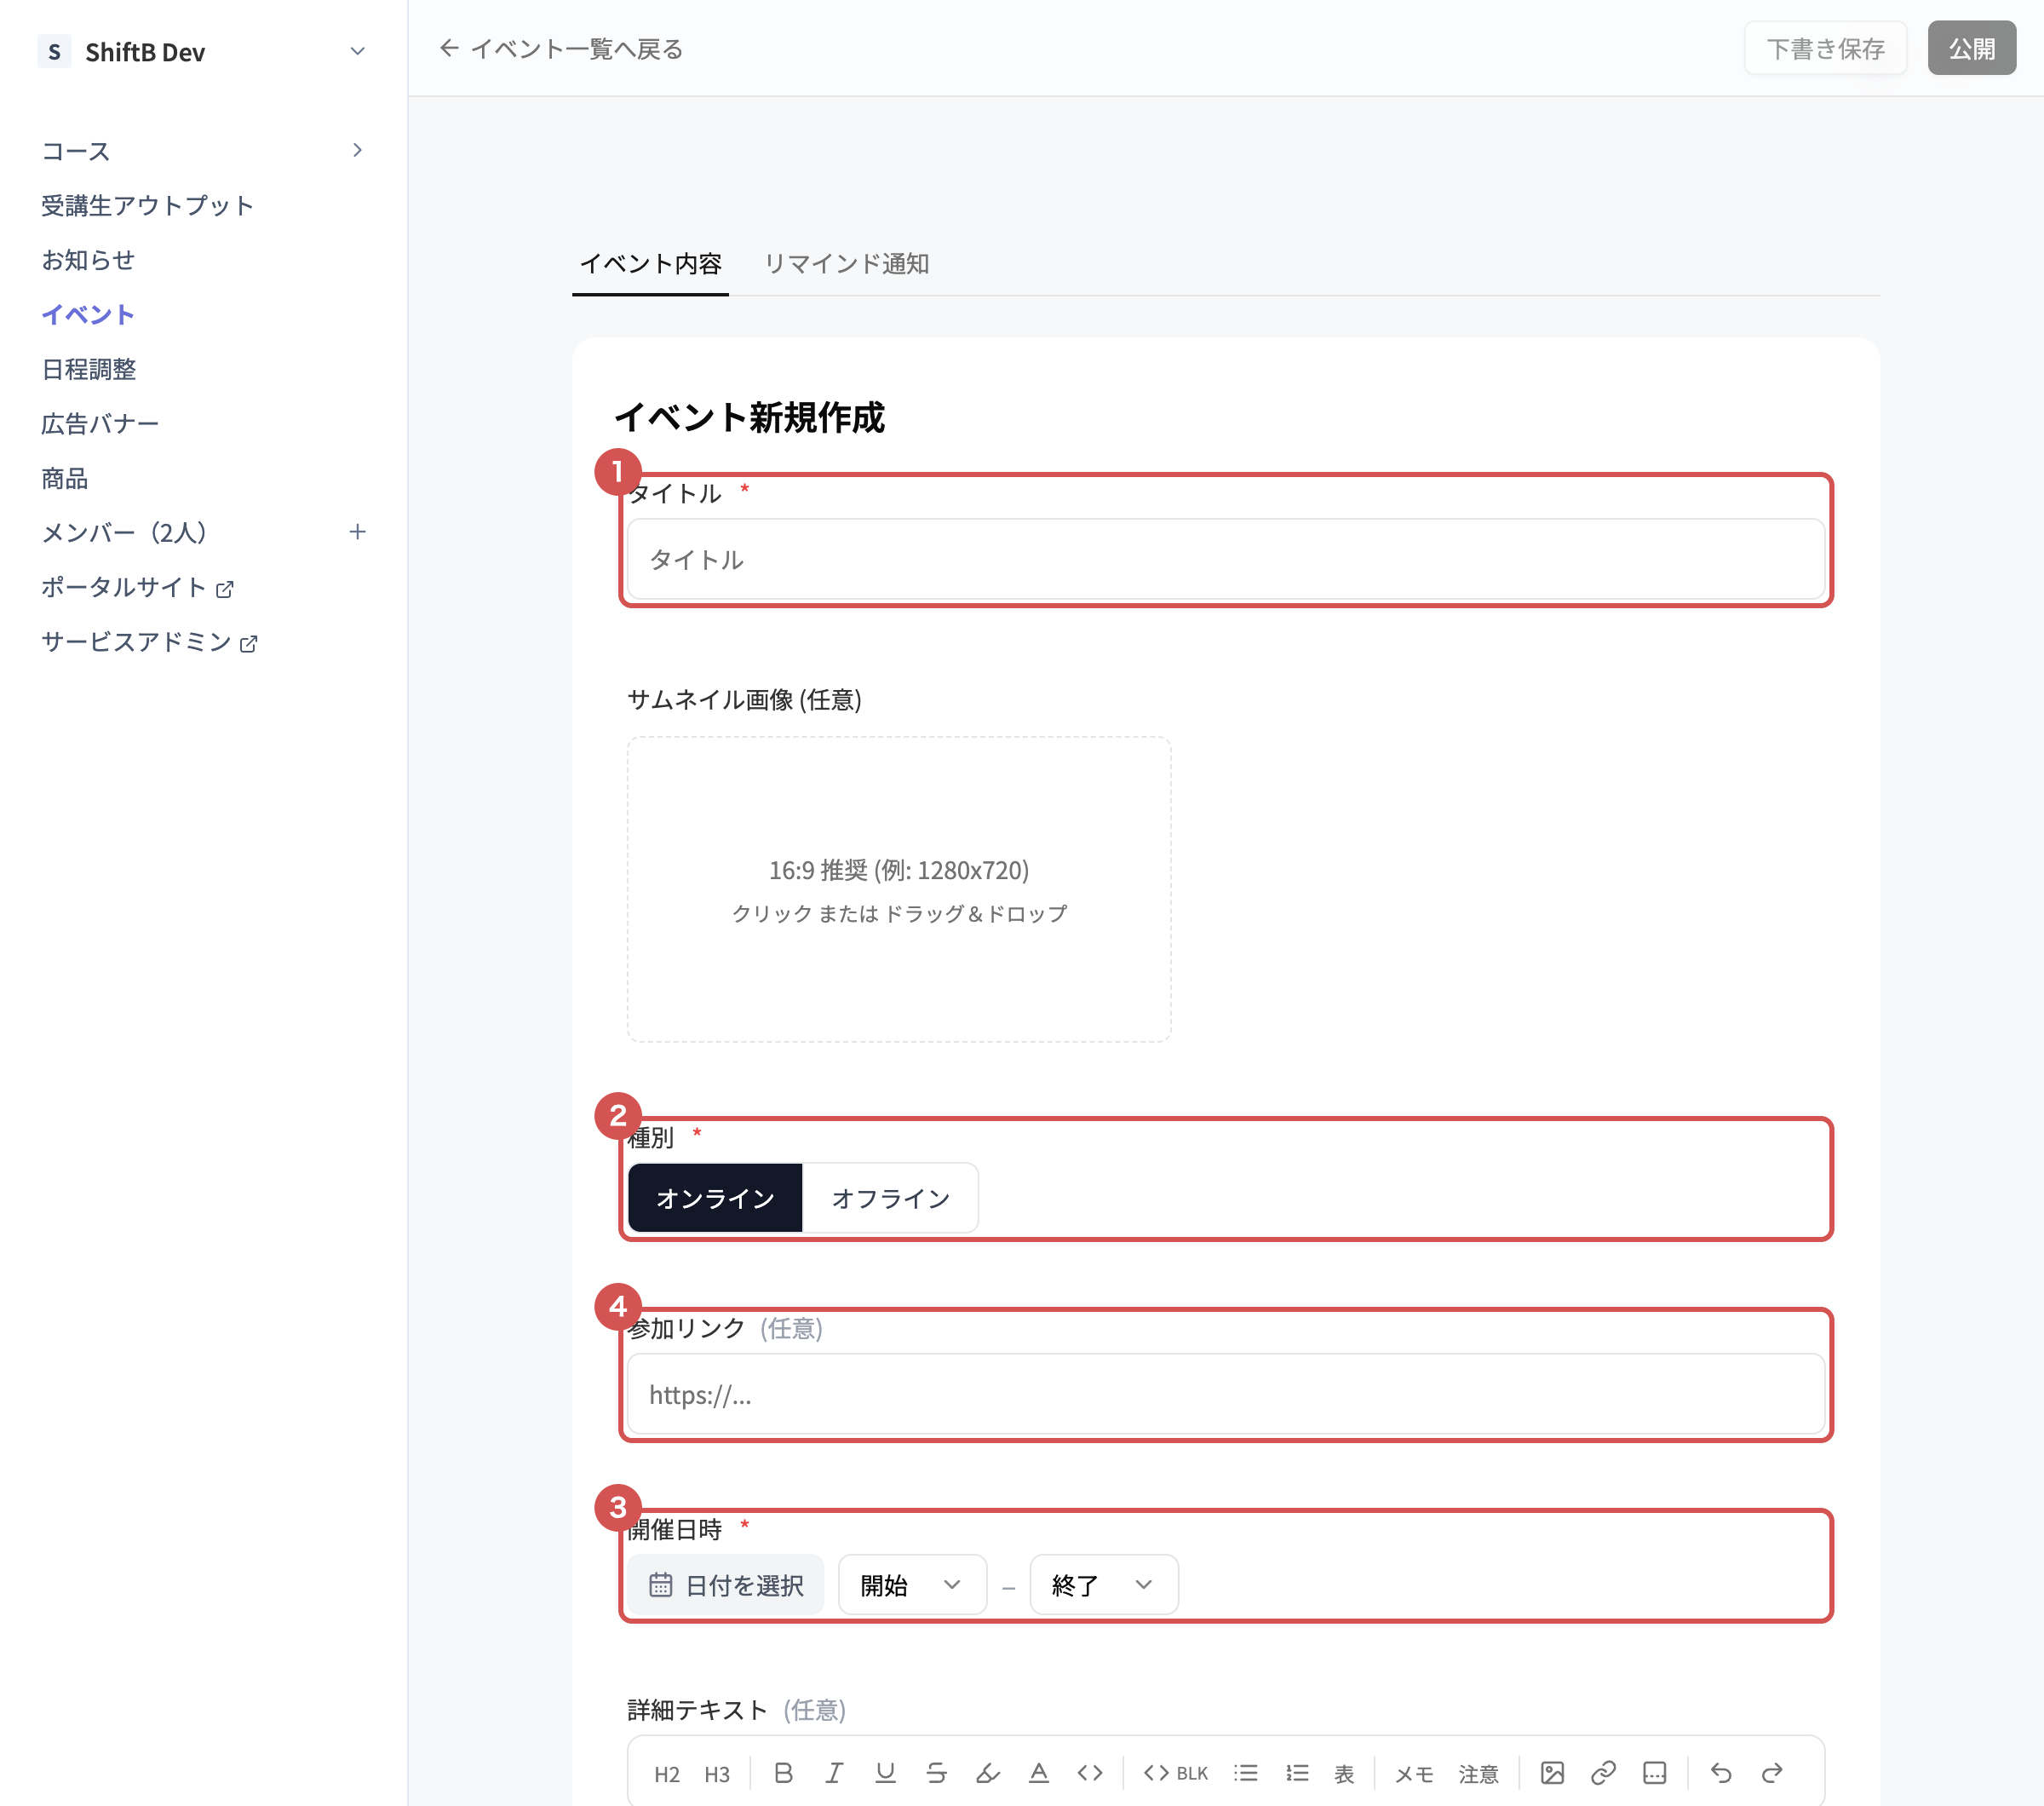The height and width of the screenshot is (1806, 2044).
Task: Insert a bulleted list
Action: [x=1246, y=1773]
